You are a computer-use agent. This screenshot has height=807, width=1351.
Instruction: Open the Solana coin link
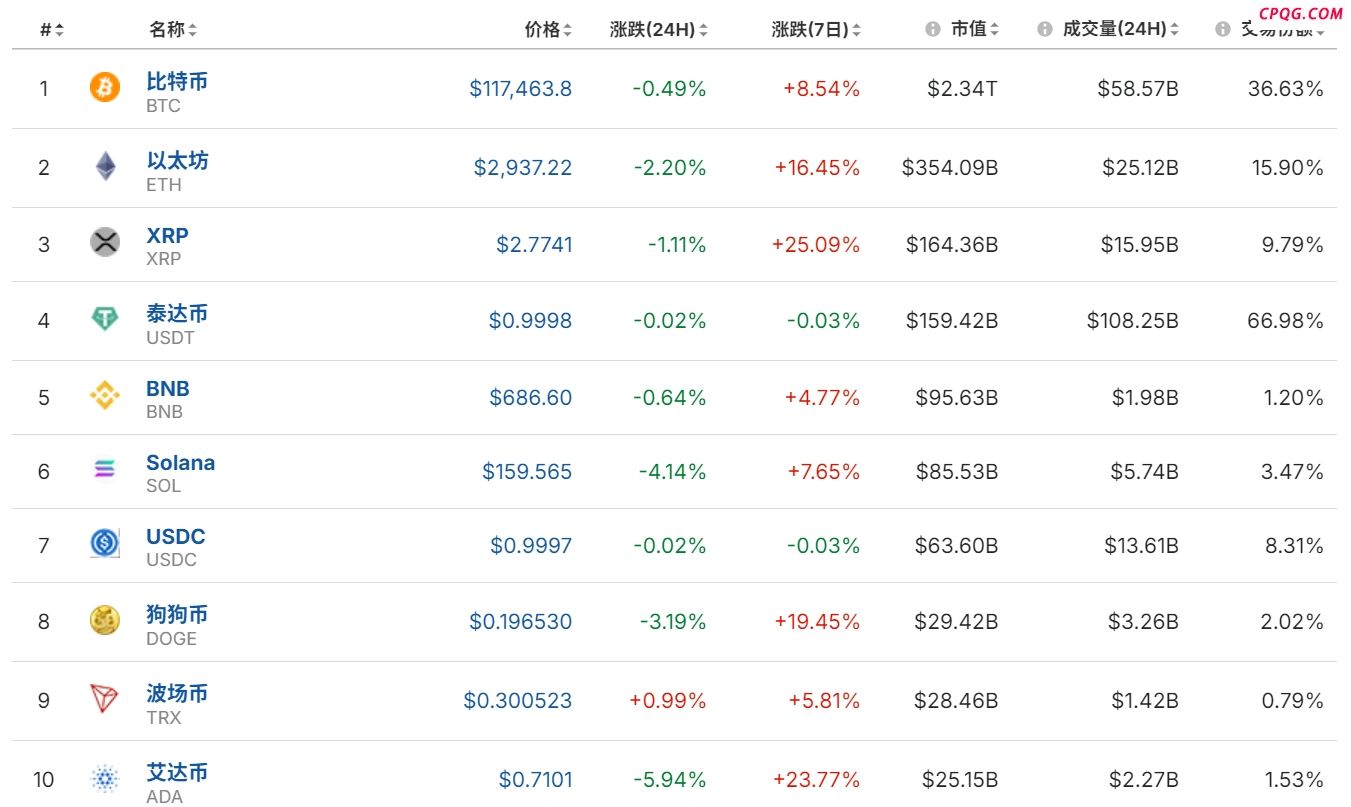[x=180, y=462]
